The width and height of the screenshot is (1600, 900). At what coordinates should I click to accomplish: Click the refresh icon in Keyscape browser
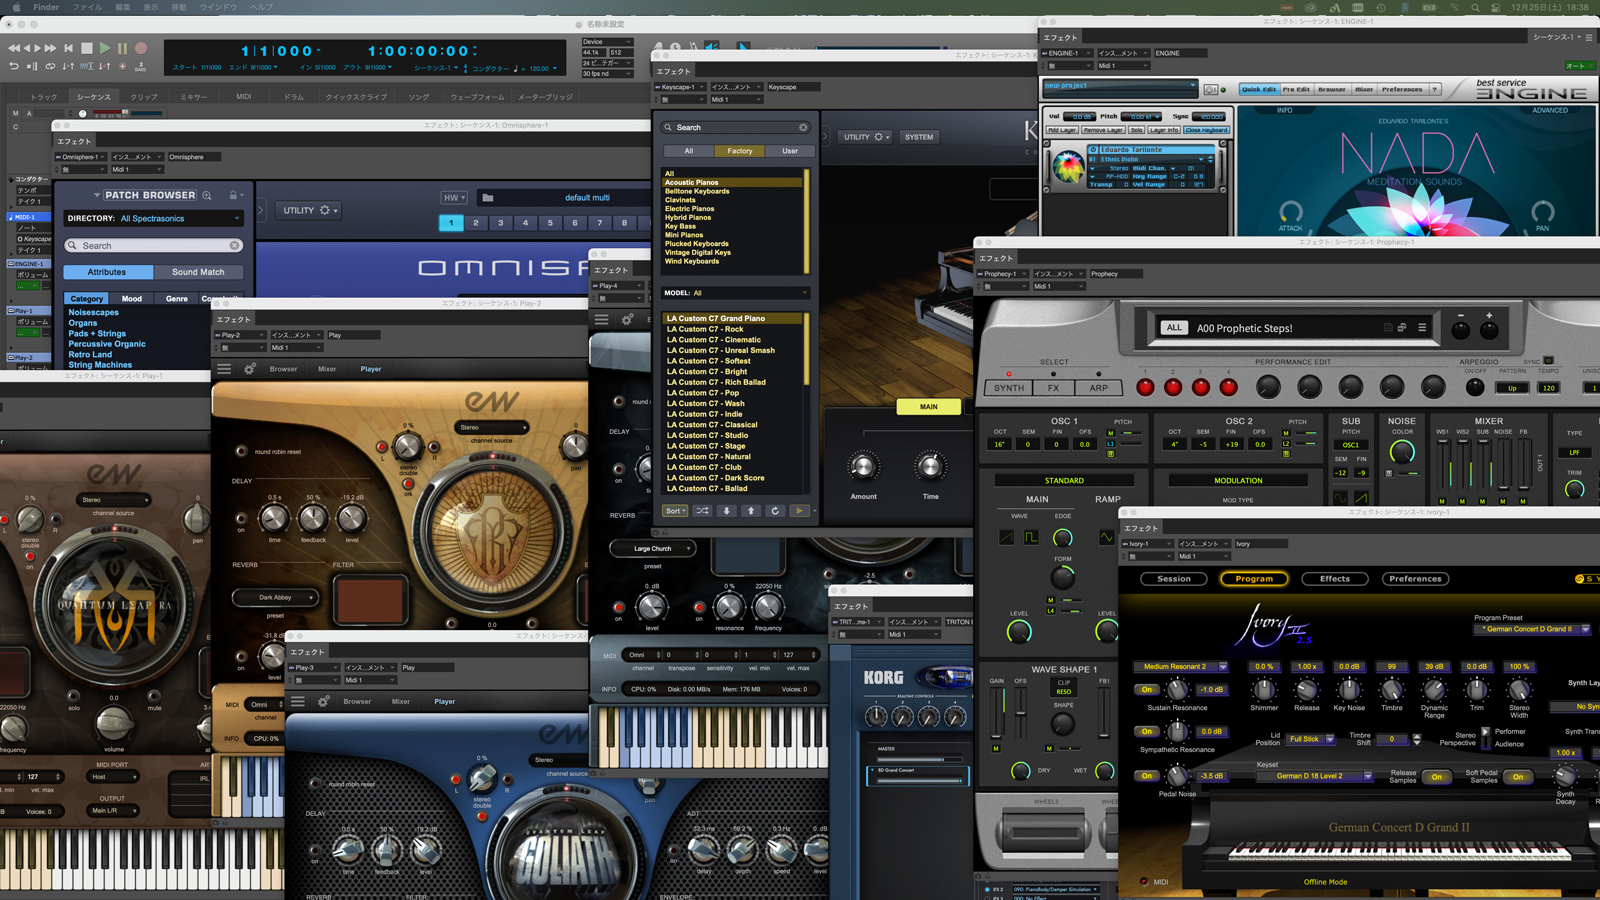(775, 511)
